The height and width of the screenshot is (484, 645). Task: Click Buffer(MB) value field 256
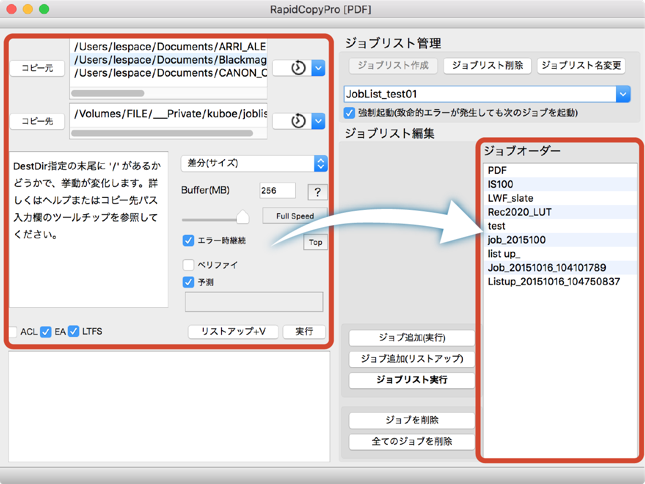click(277, 190)
